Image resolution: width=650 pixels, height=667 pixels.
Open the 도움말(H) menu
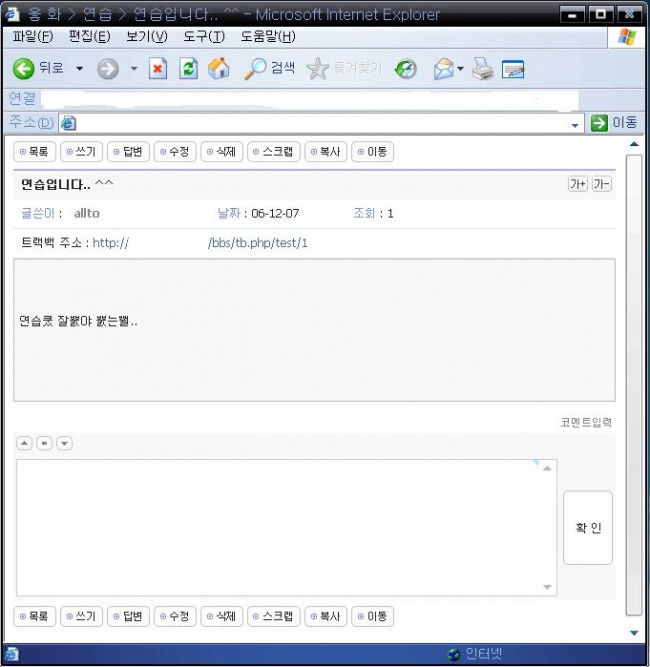(268, 37)
